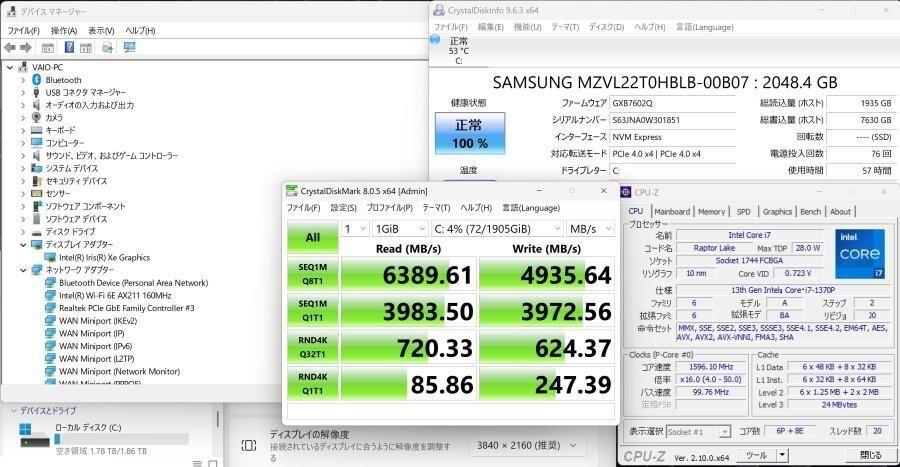Open the Socket #1 dropdown in CPU-Z
This screenshot has width=900, height=467.
pyautogui.click(x=698, y=431)
